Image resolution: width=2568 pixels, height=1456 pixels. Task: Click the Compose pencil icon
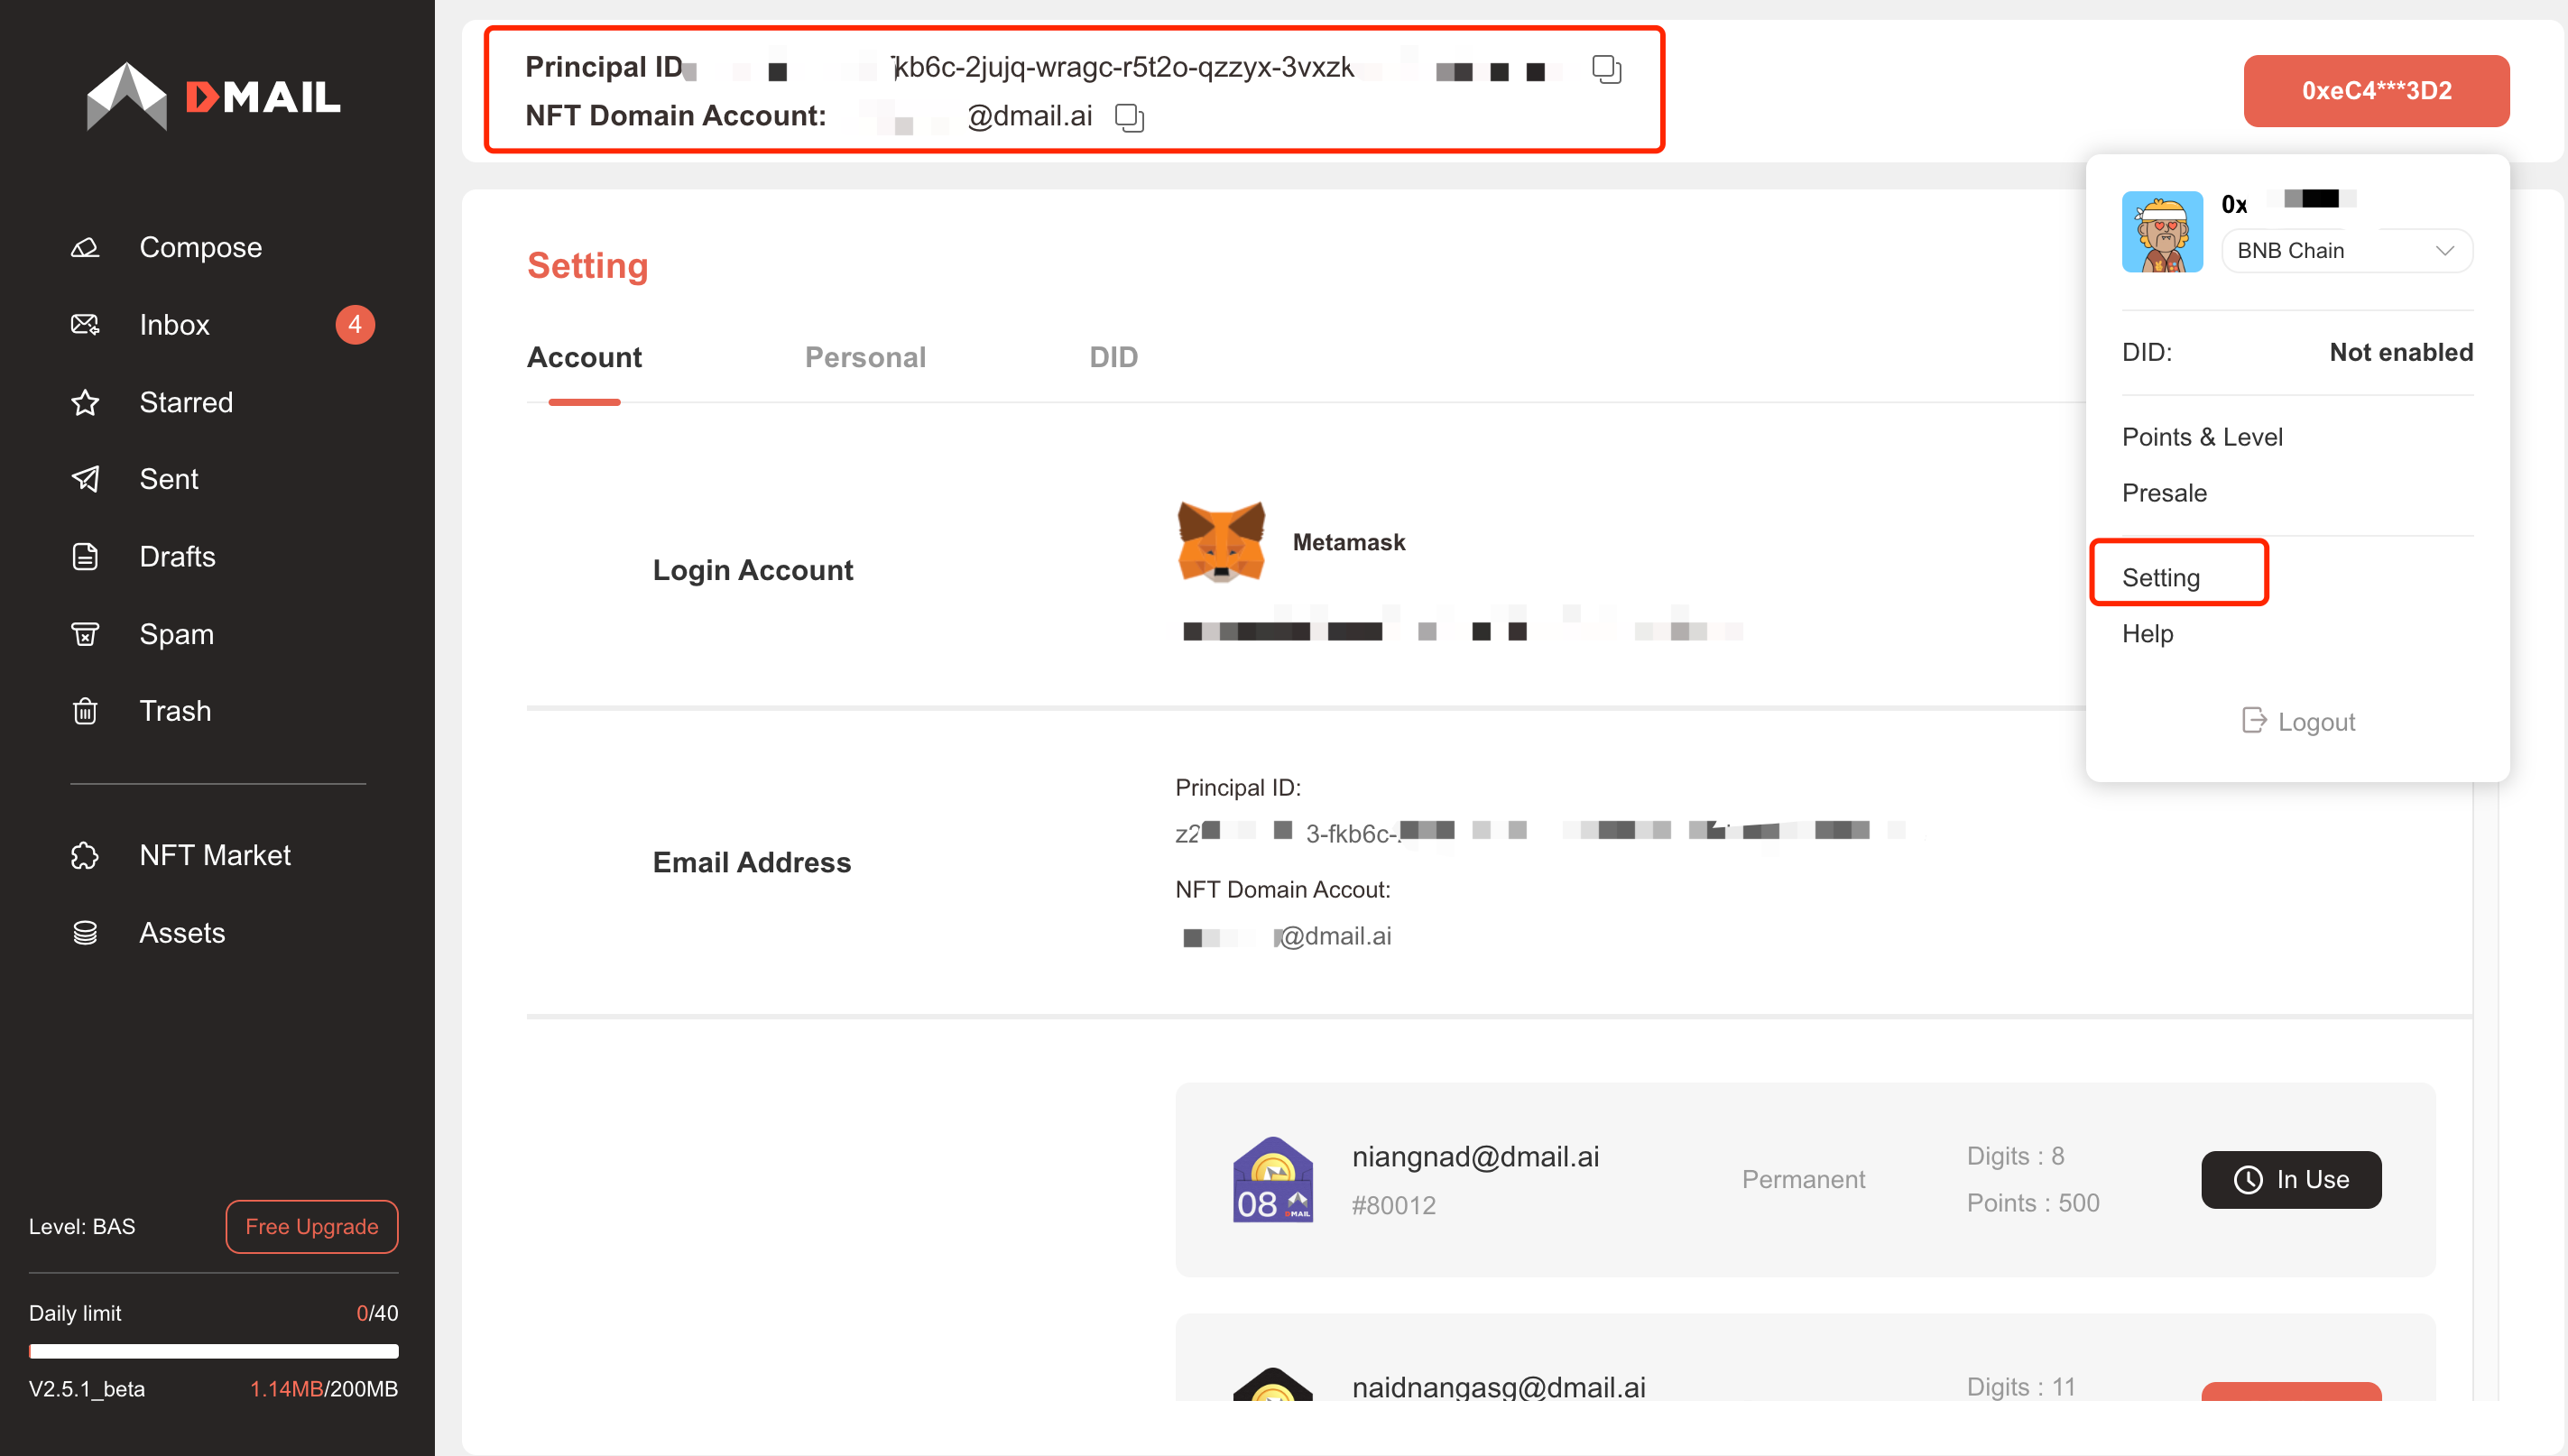[x=85, y=247]
